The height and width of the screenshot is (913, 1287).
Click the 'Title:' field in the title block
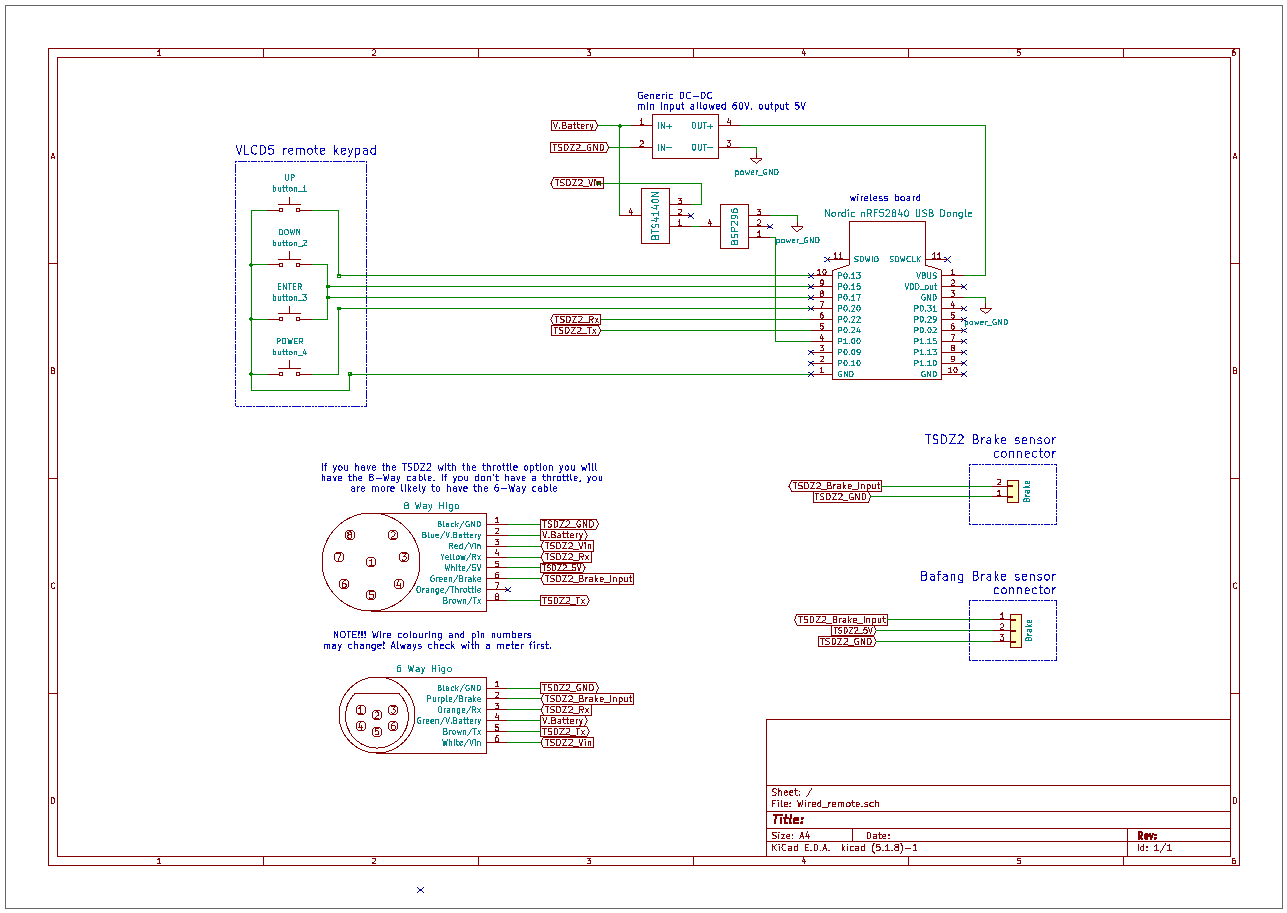[788, 820]
